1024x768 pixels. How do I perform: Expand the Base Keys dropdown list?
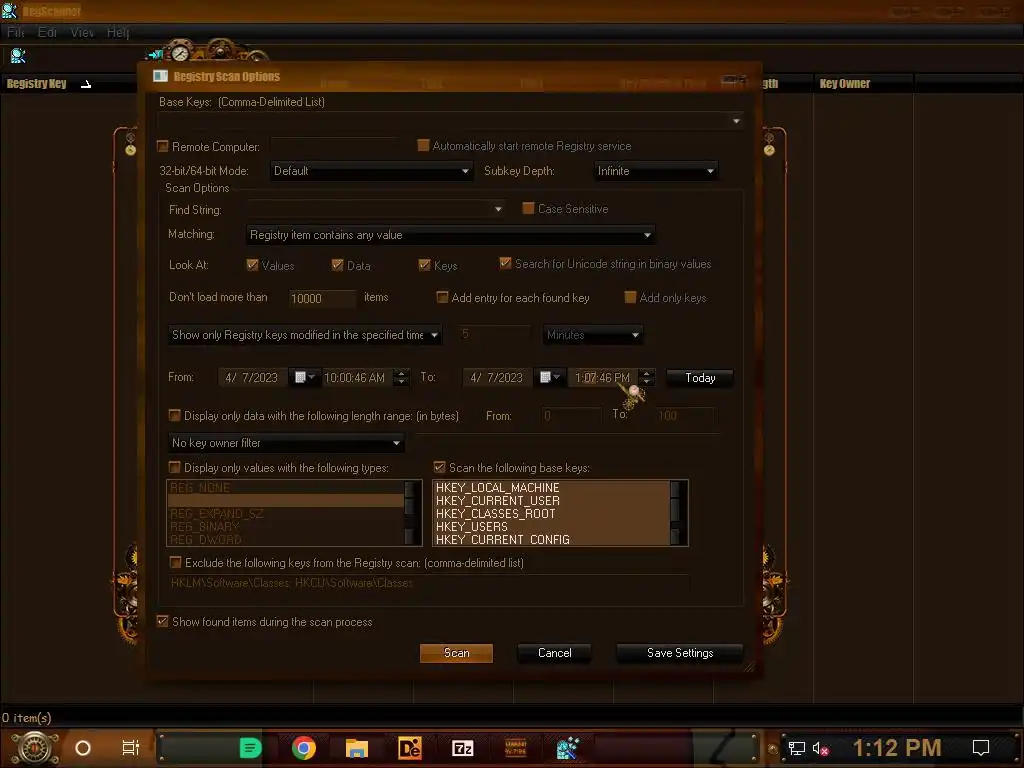coord(736,121)
